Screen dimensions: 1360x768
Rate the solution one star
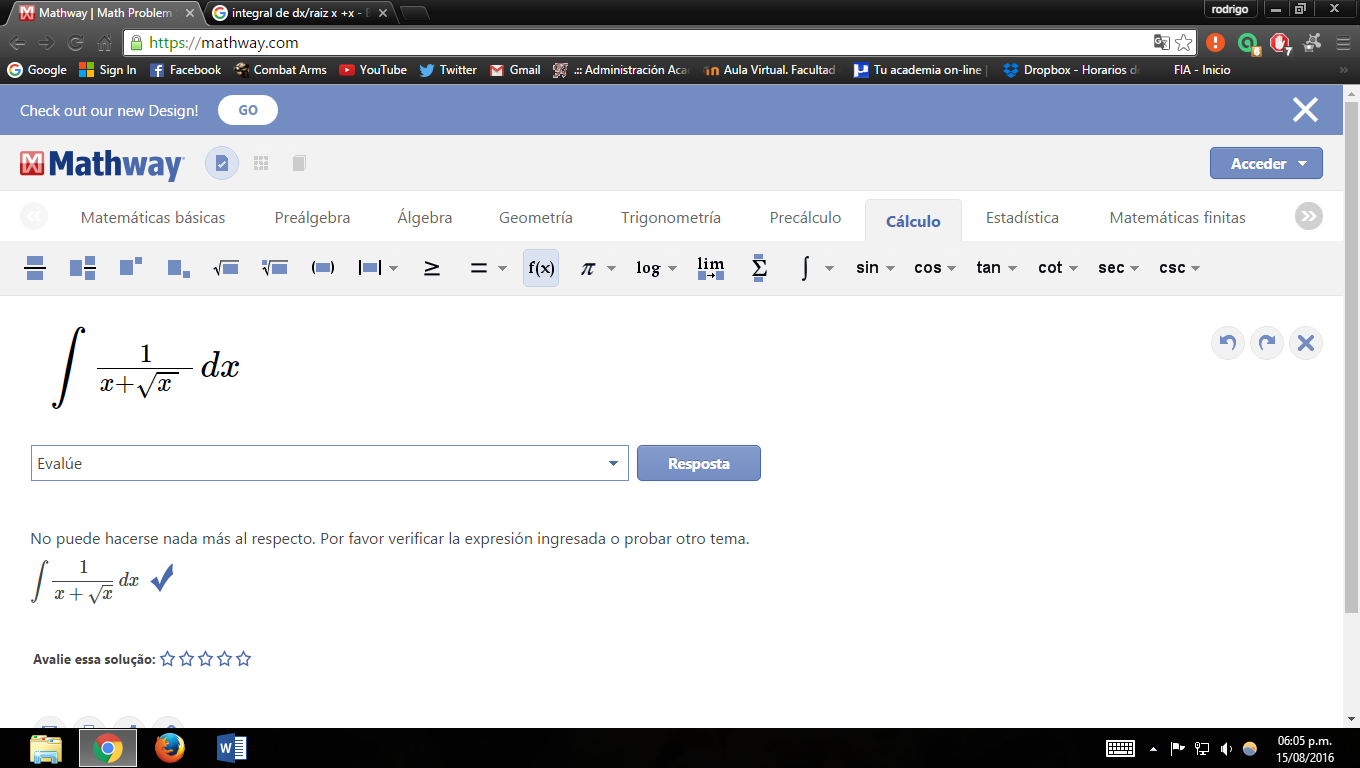pyautogui.click(x=168, y=659)
